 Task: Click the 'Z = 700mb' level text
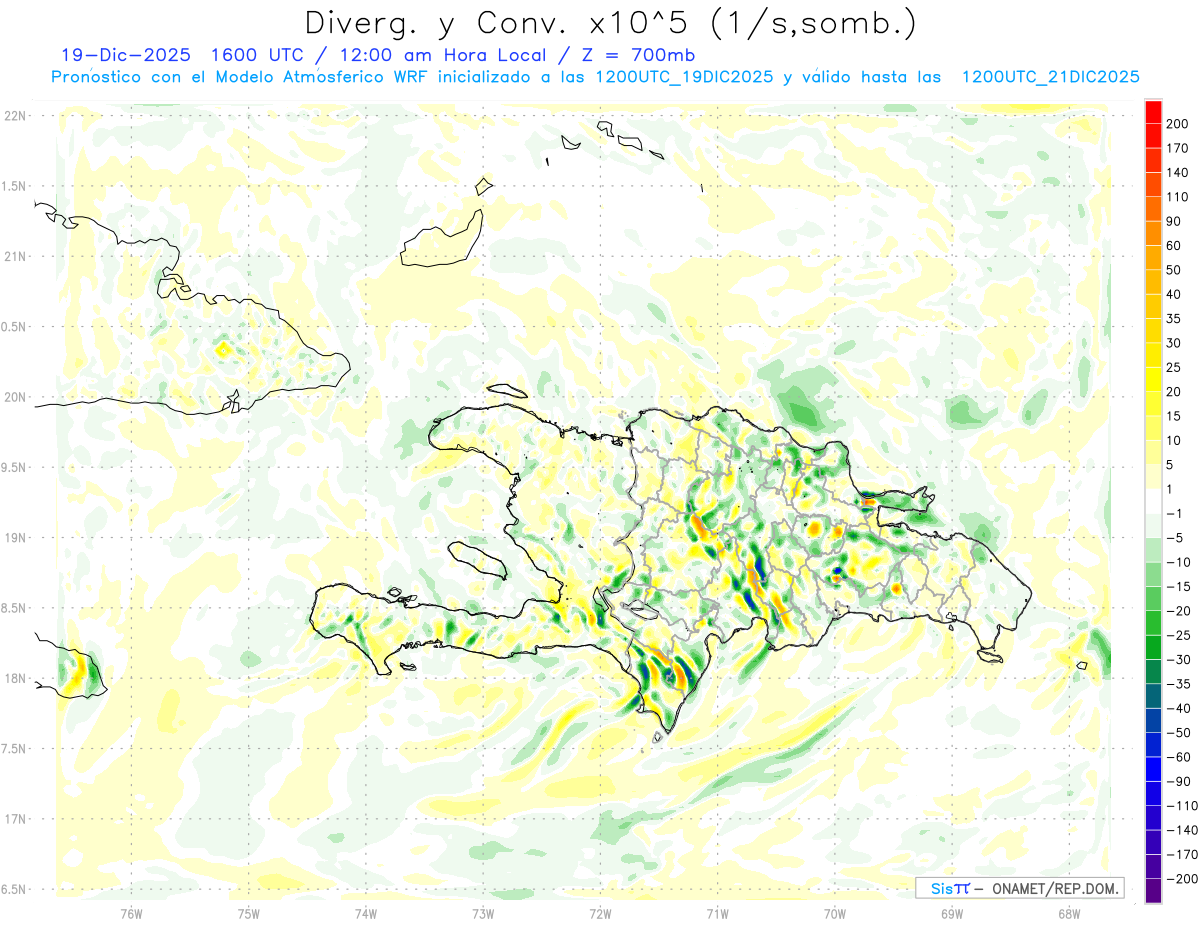click(x=633, y=55)
